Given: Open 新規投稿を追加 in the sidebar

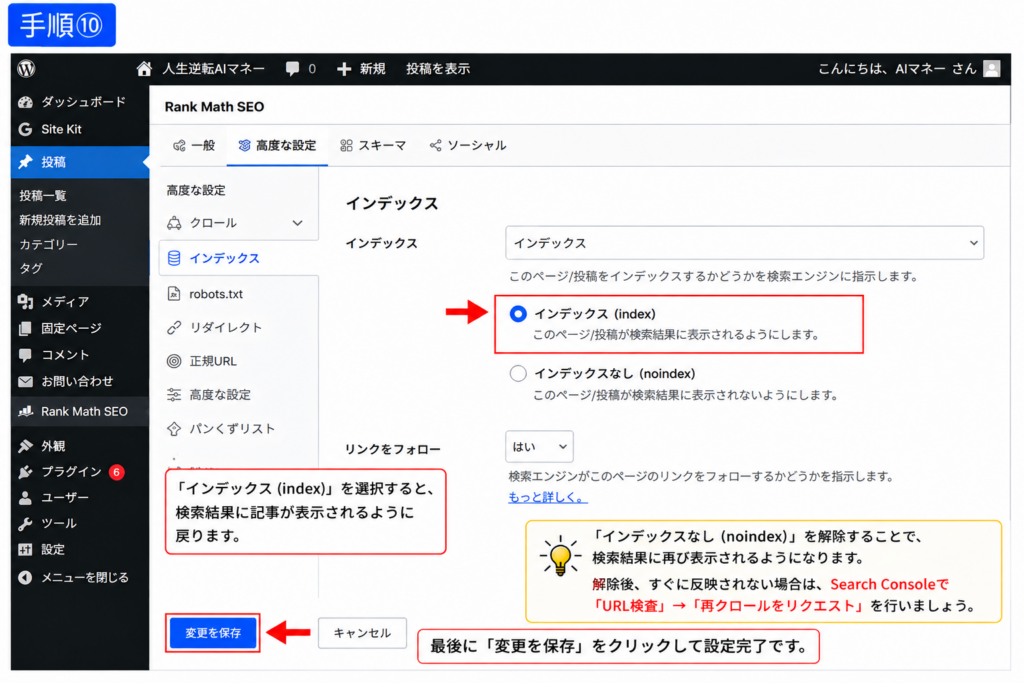Looking at the screenshot, I should 60,220.
